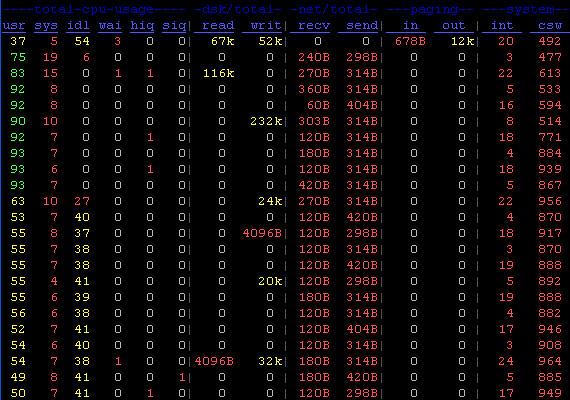Click the 232k disk write value
570x400 pixels.
pyautogui.click(x=266, y=121)
